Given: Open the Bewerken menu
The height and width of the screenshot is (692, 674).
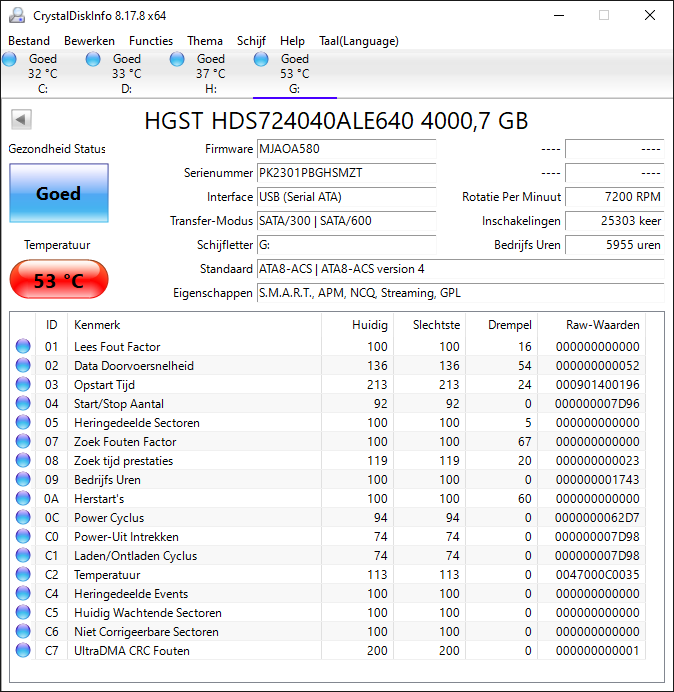Looking at the screenshot, I should tap(89, 41).
